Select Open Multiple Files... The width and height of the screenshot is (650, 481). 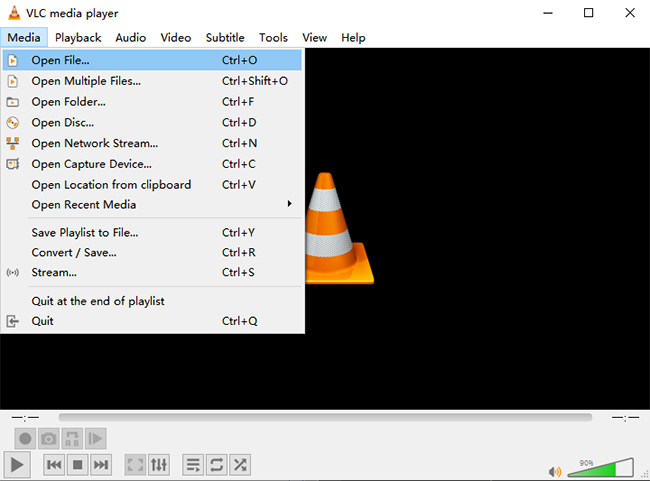152,81
